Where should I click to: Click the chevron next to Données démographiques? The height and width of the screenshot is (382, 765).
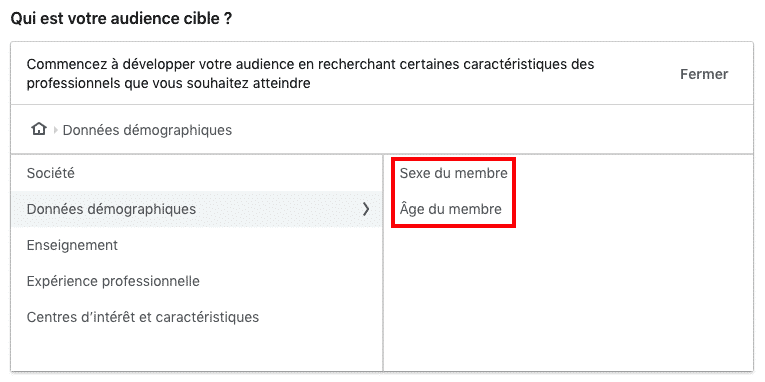tap(366, 209)
